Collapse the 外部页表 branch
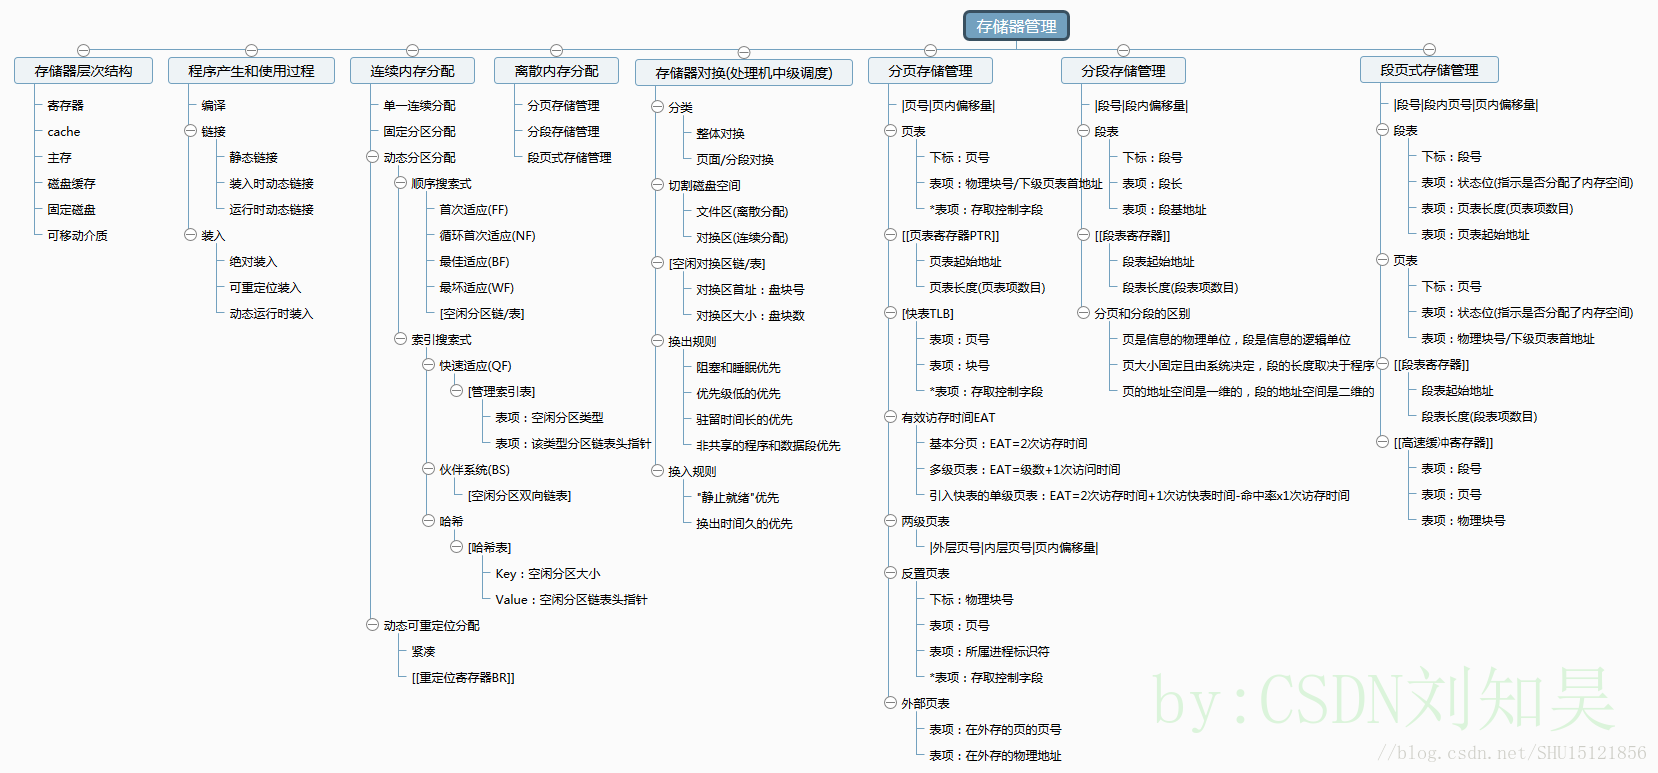The height and width of the screenshot is (773, 1658). (x=890, y=703)
